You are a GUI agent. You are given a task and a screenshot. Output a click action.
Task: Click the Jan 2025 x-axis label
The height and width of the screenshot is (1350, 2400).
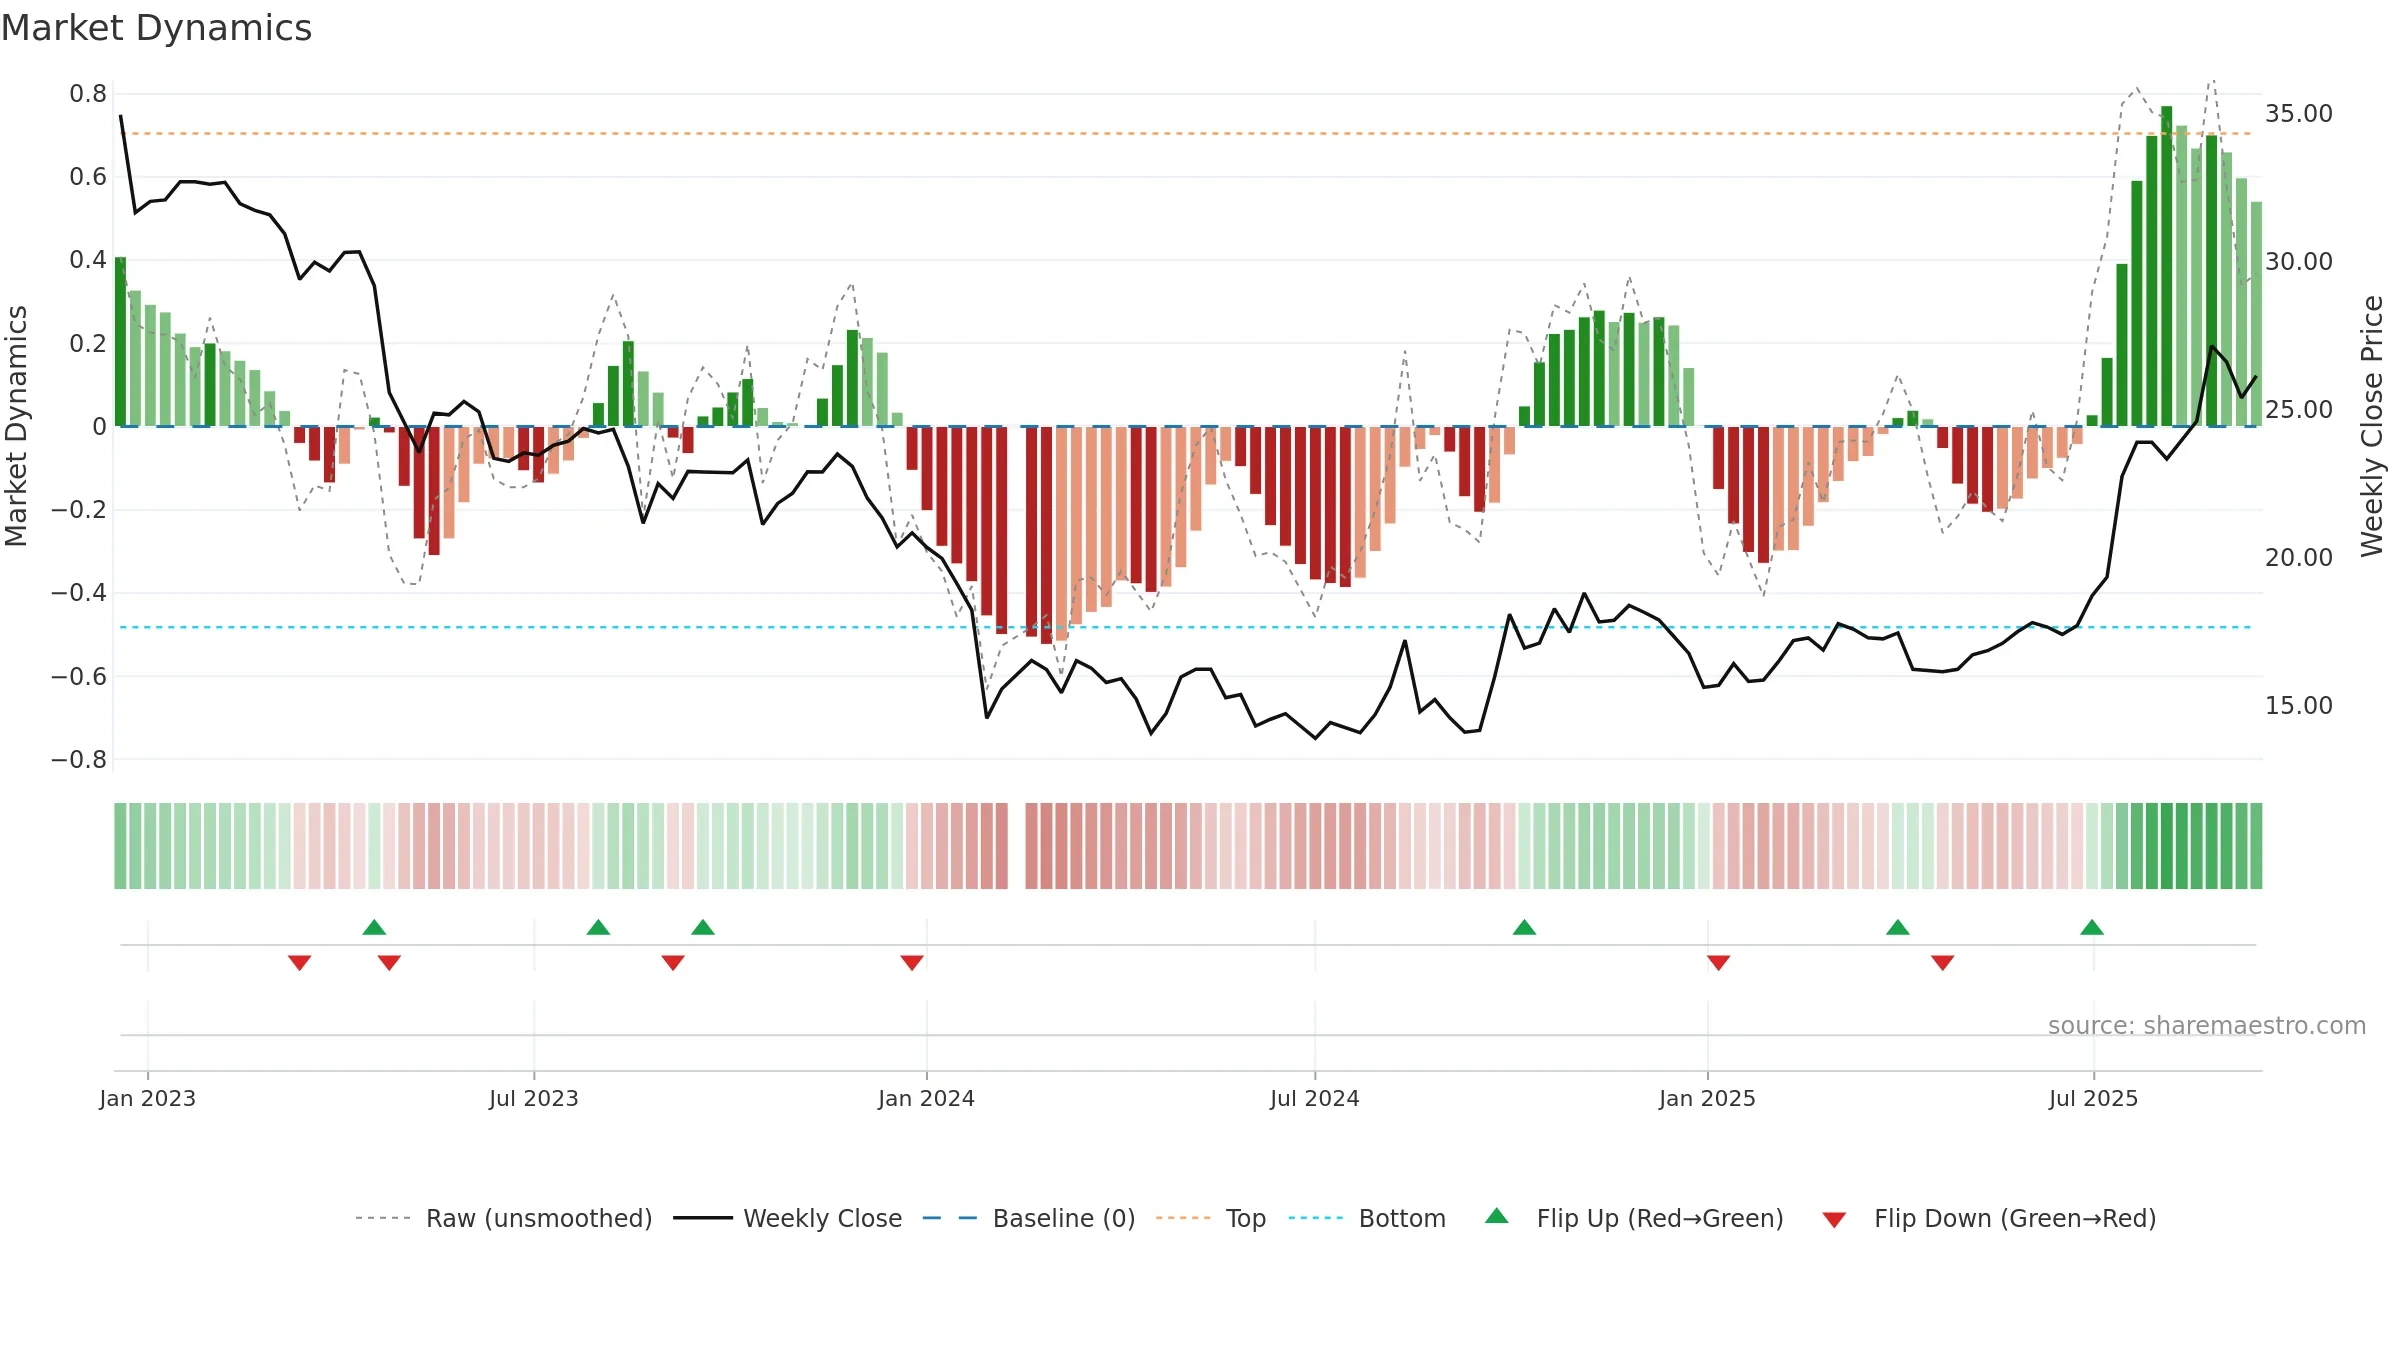click(1708, 1098)
